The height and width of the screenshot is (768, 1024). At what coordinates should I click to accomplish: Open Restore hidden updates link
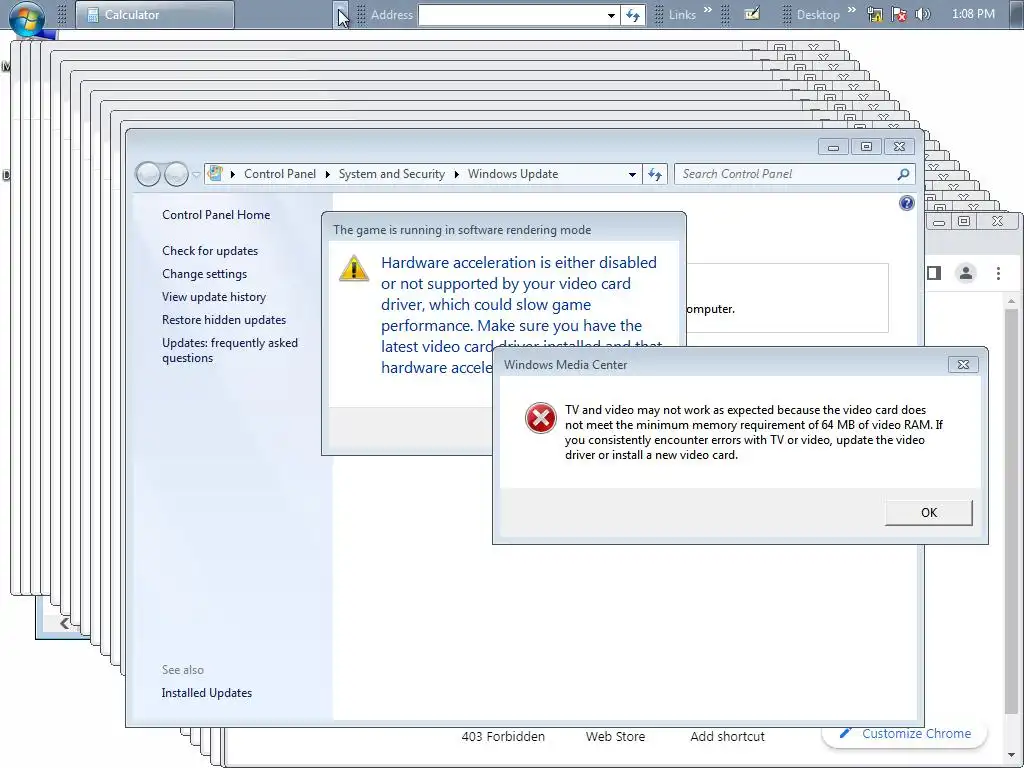pyautogui.click(x=224, y=320)
